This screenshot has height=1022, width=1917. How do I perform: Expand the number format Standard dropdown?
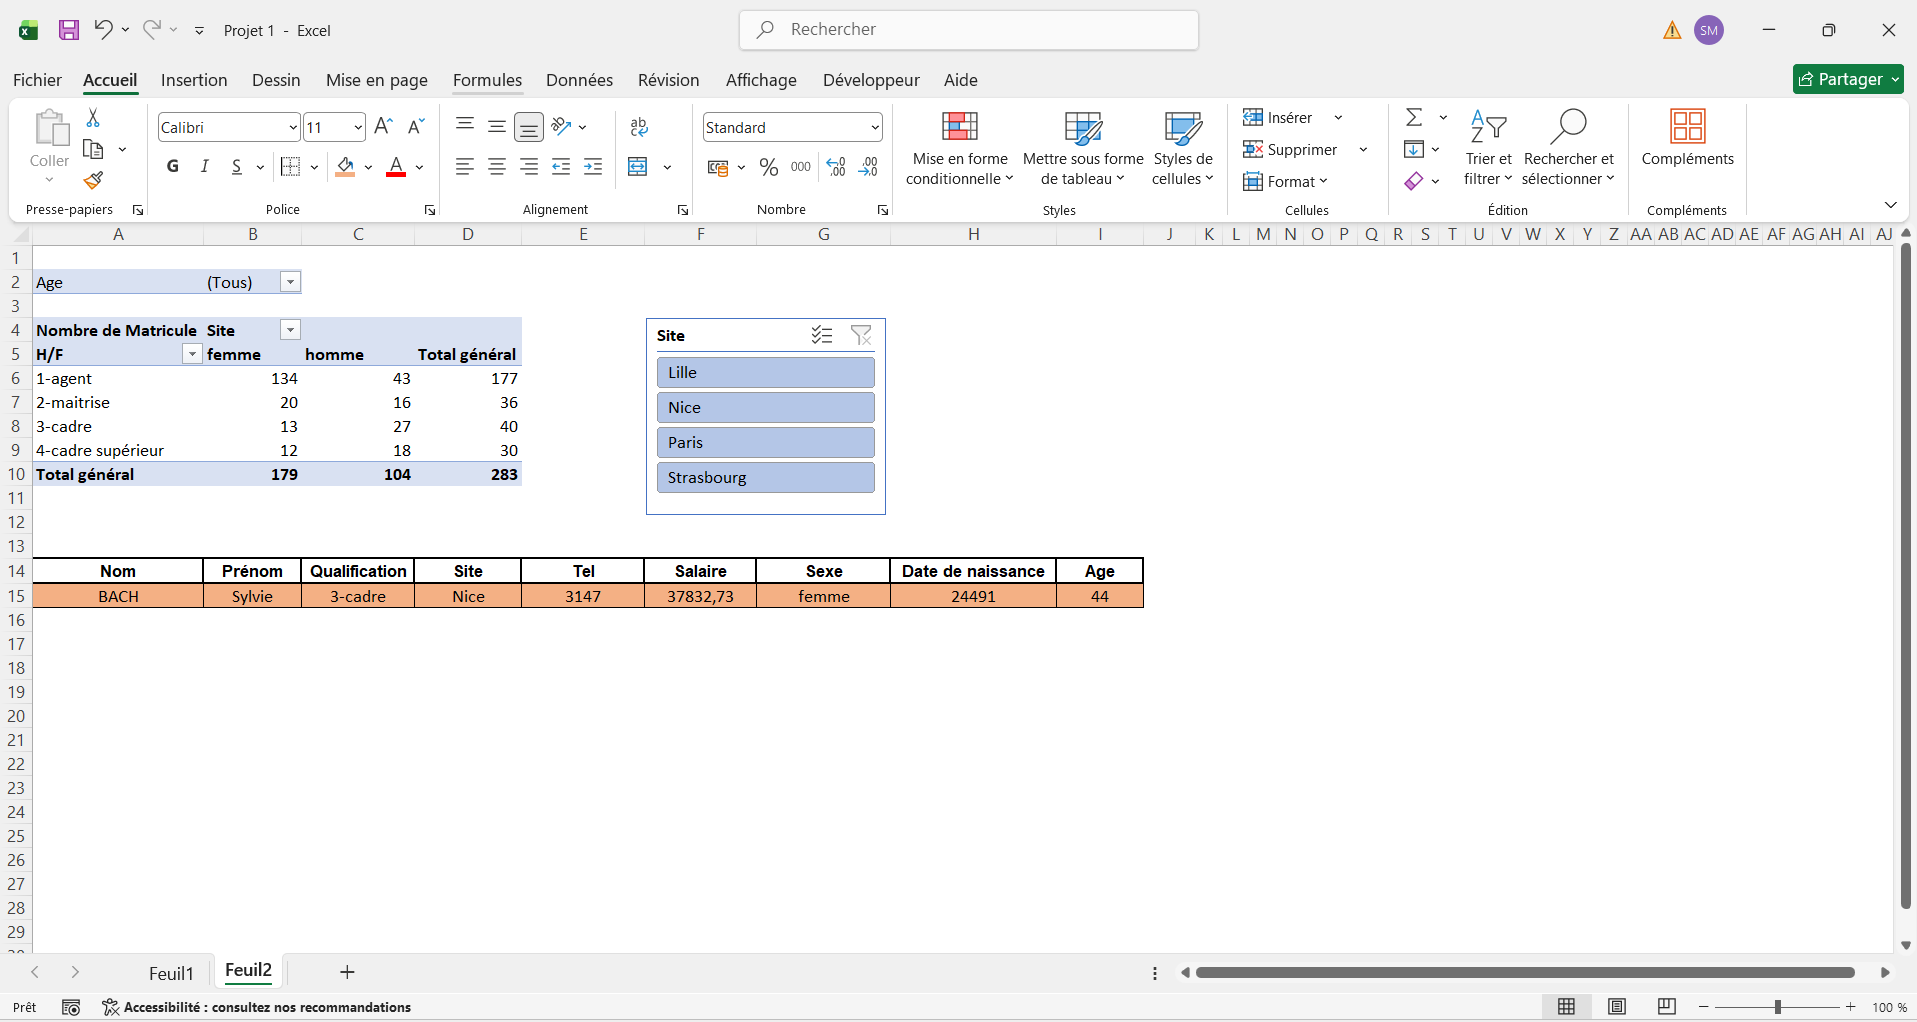(x=875, y=127)
